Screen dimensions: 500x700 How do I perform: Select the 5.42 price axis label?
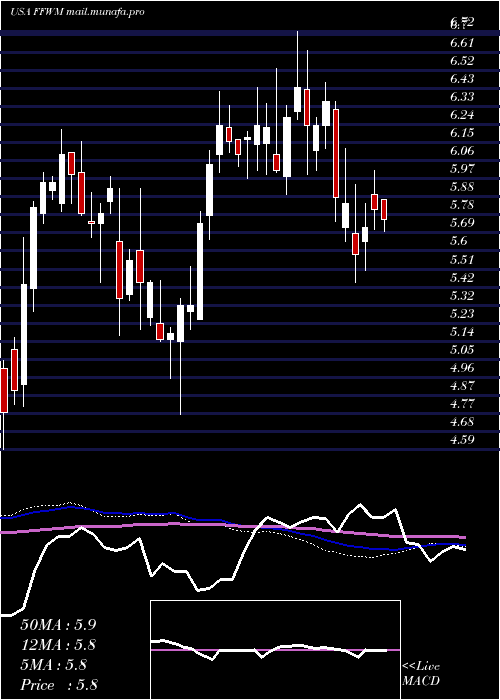click(462, 277)
